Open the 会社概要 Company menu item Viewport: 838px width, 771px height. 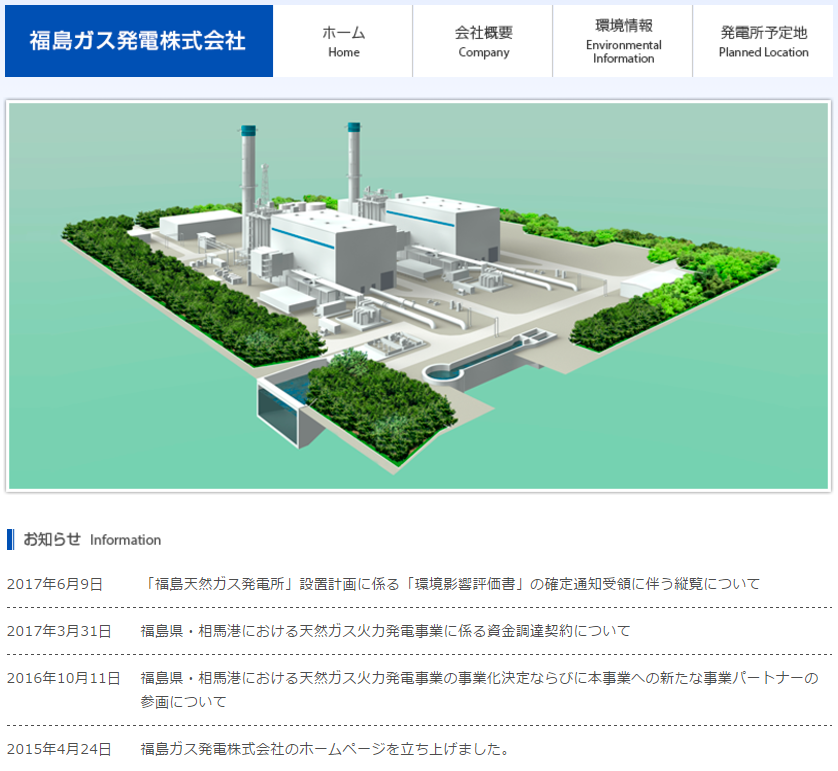483,41
